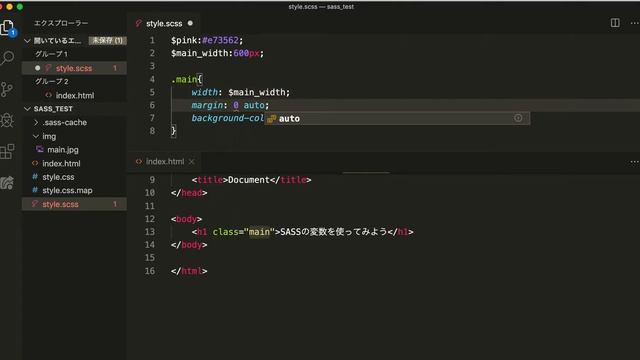Switch to the index.html tab
Viewport: 640px width, 360px height.
click(x=165, y=162)
